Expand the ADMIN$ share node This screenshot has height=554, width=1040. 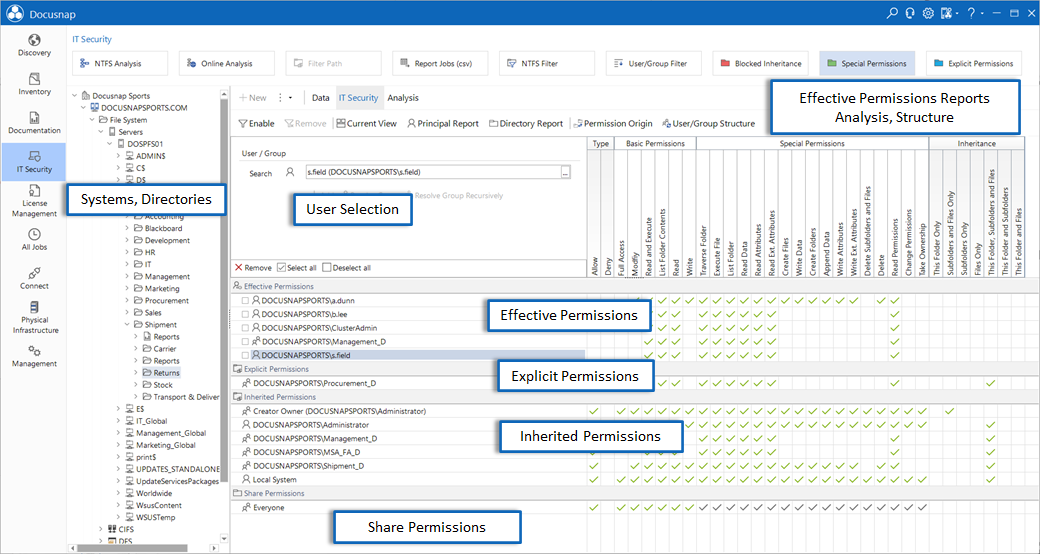119,155
